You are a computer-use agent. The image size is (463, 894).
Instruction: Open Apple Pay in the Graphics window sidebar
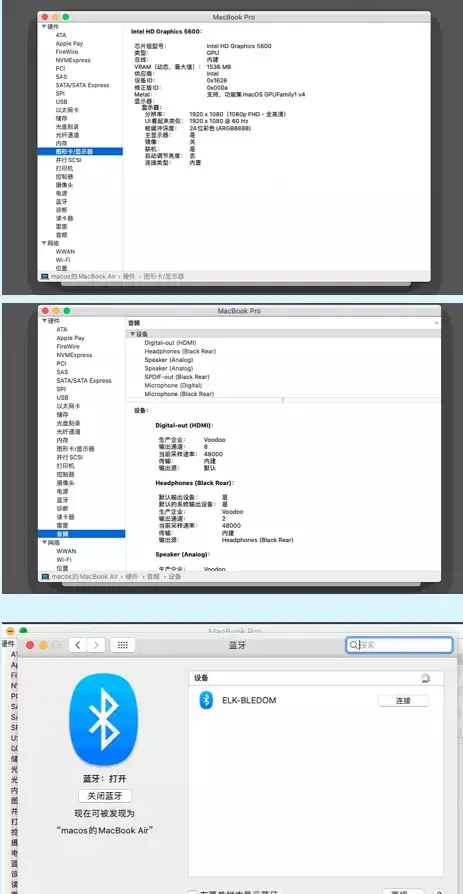point(69,43)
